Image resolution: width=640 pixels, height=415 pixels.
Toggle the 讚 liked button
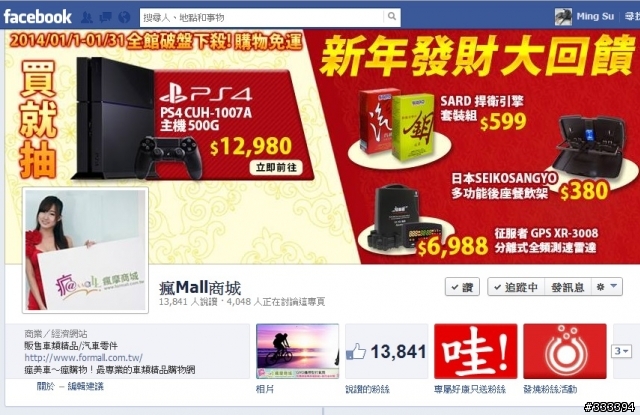pos(462,287)
